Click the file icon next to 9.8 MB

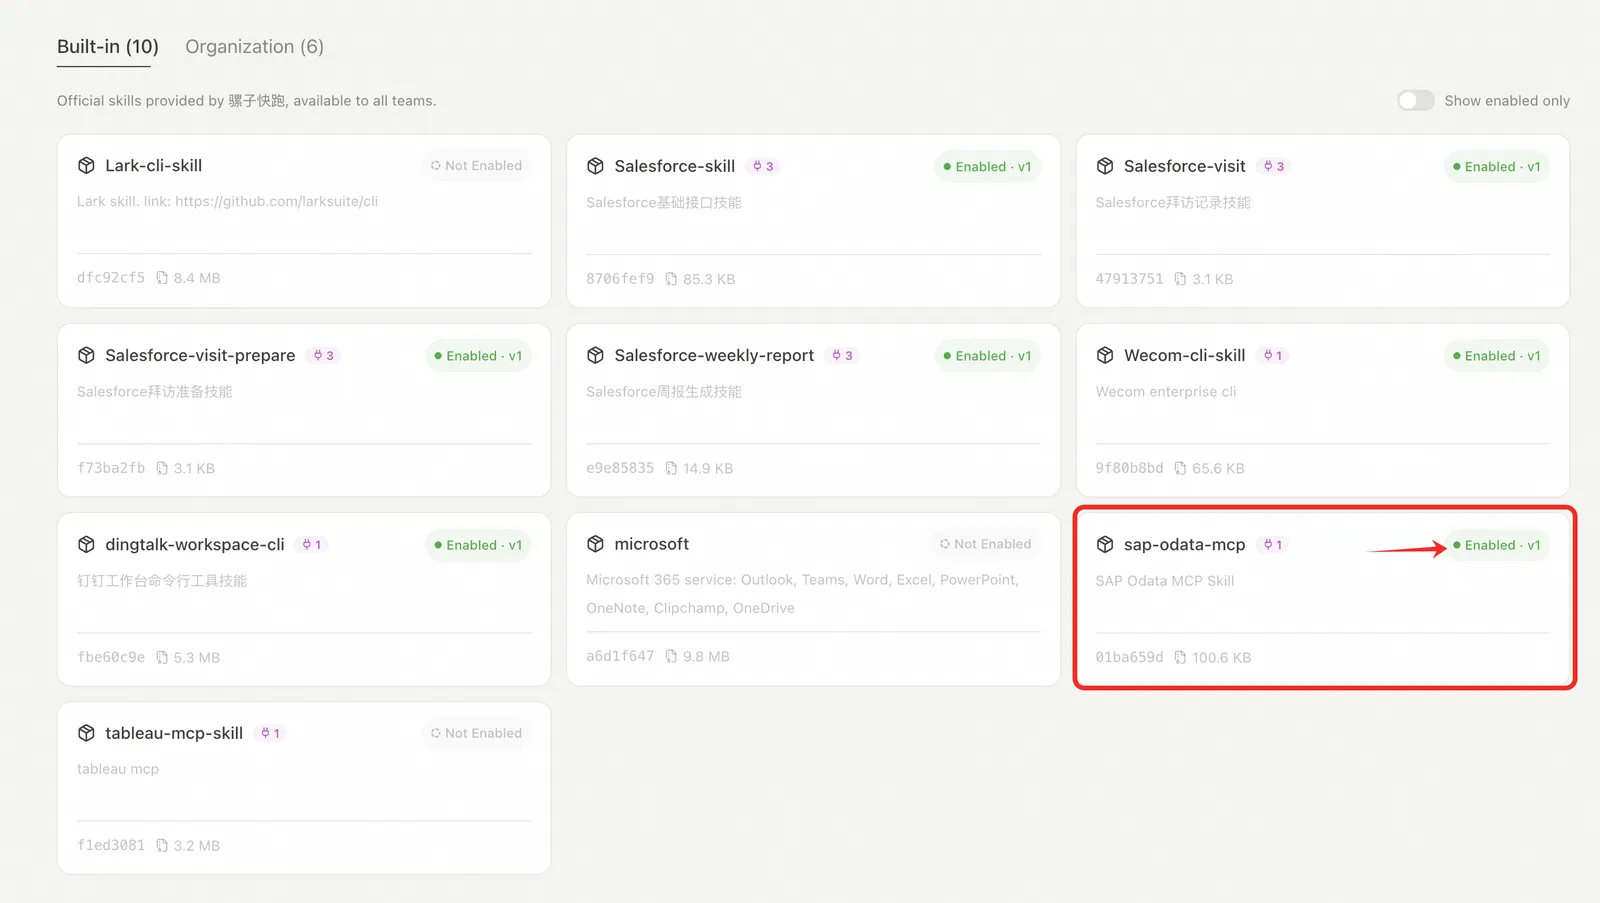tap(671, 656)
